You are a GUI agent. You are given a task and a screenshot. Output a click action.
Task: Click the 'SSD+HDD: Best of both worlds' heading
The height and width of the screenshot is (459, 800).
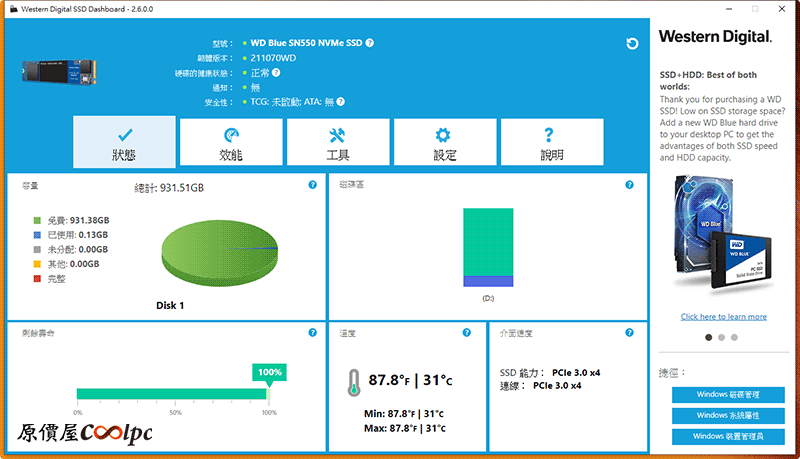click(x=708, y=81)
